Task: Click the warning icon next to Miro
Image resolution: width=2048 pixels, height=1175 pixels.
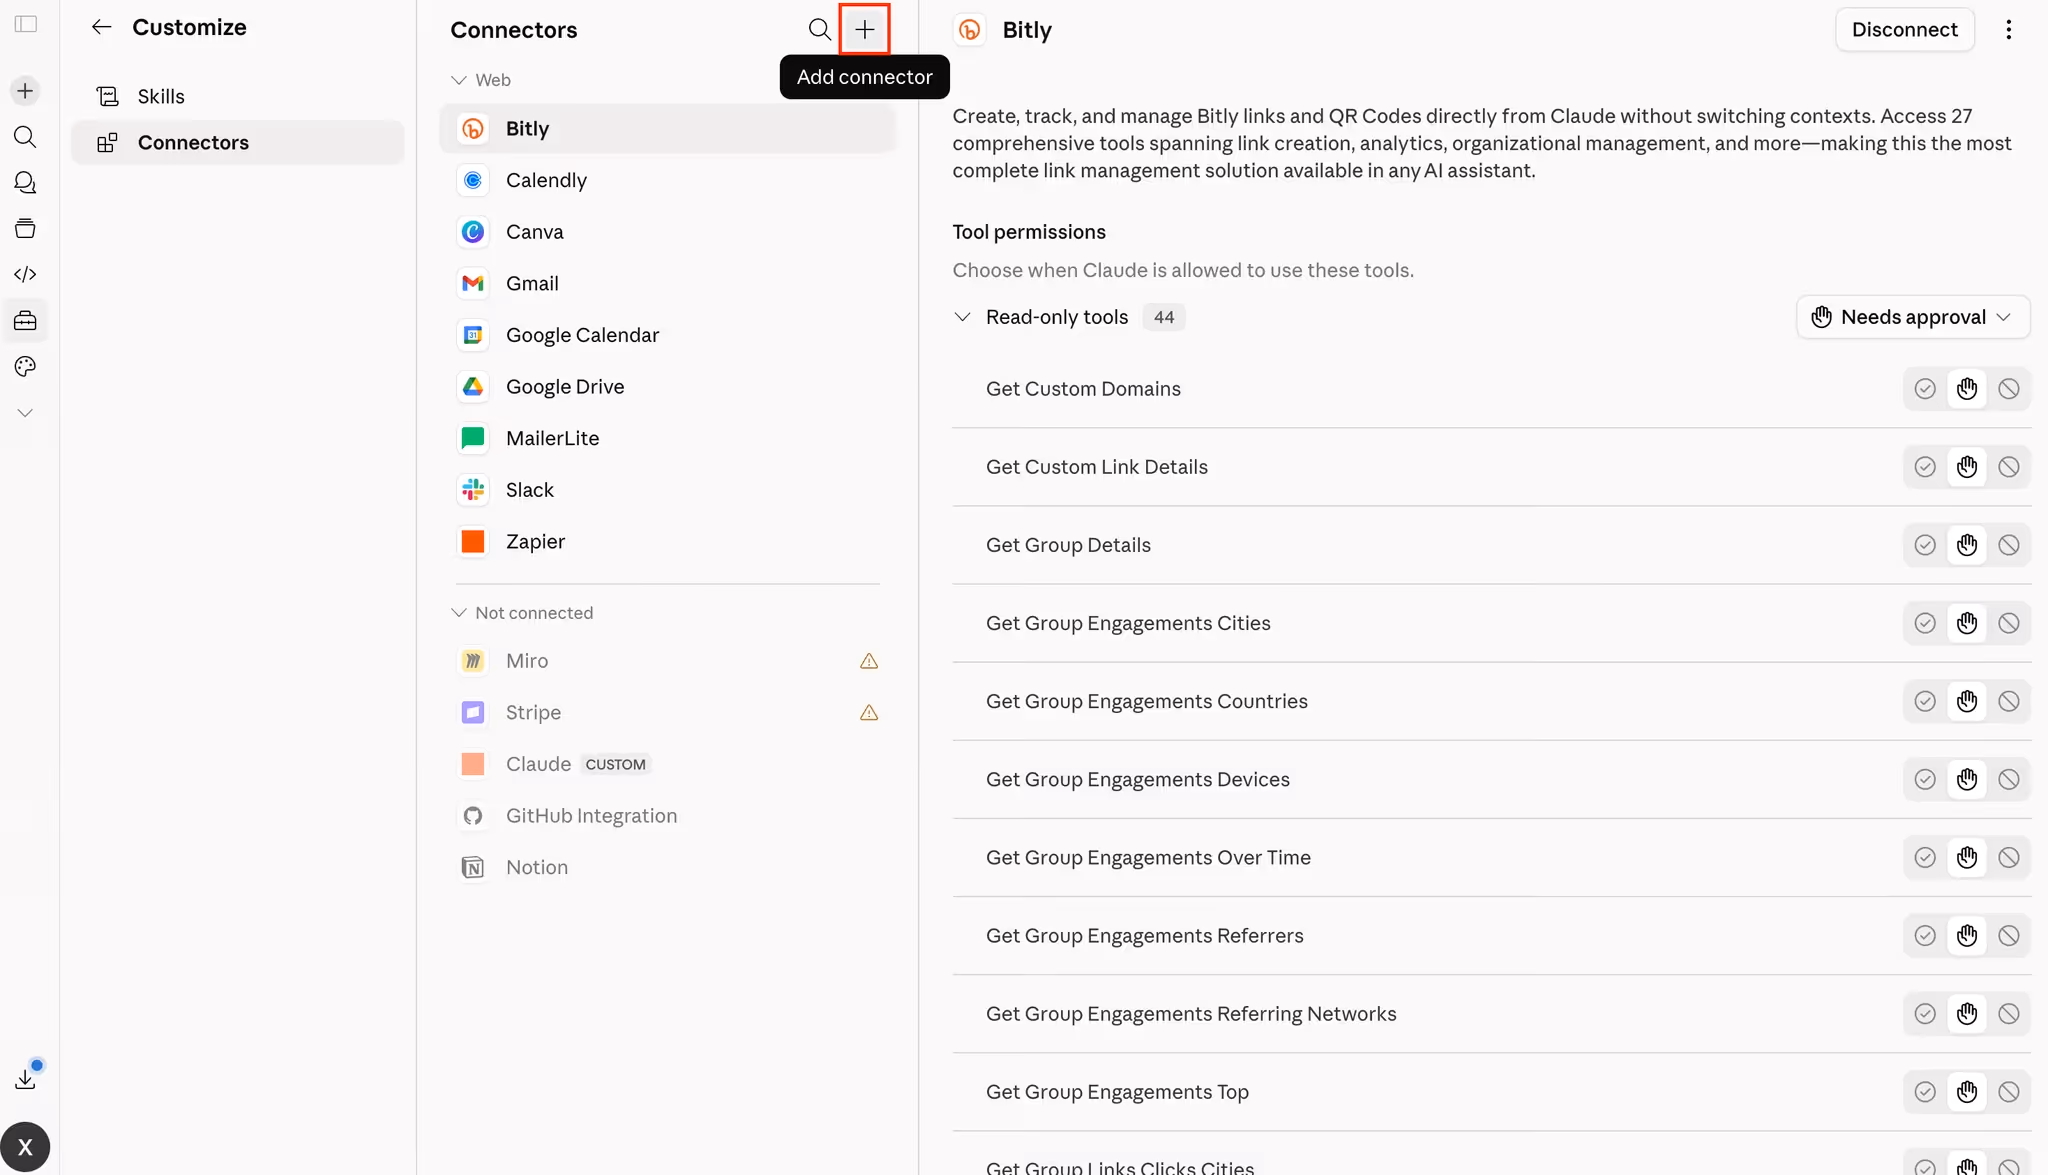Action: click(869, 661)
